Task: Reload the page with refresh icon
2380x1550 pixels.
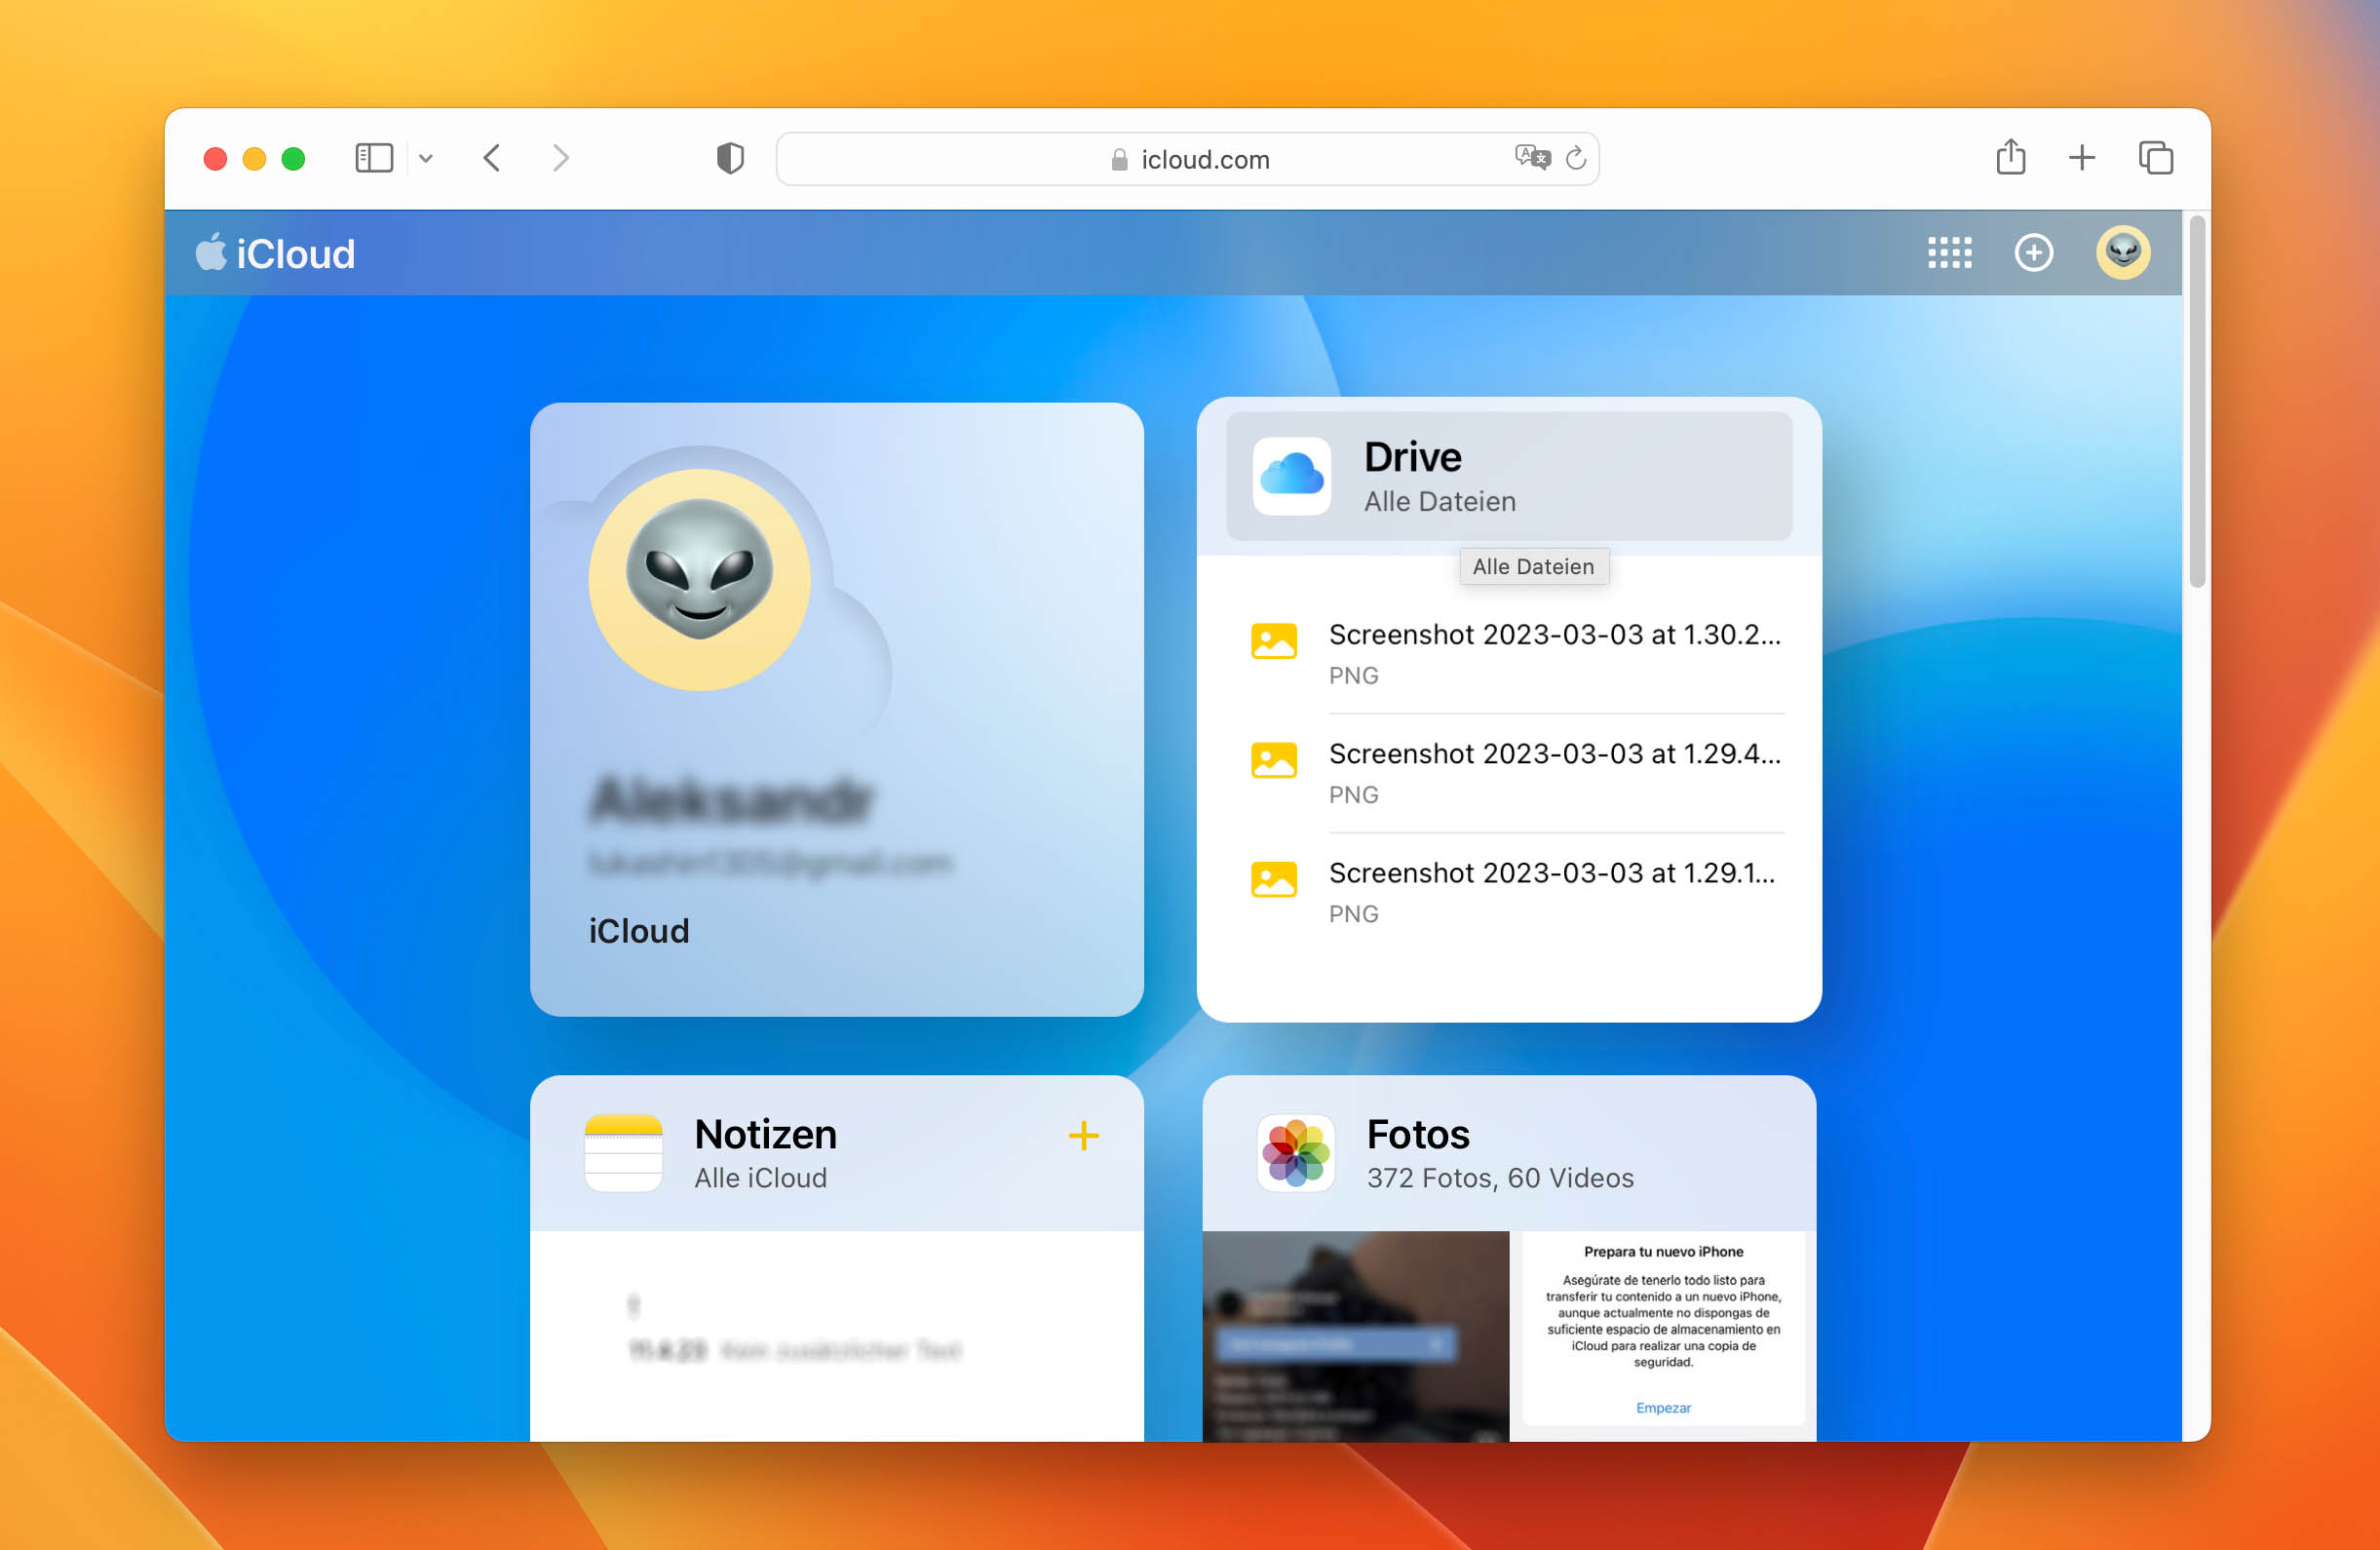Action: coord(1576,158)
